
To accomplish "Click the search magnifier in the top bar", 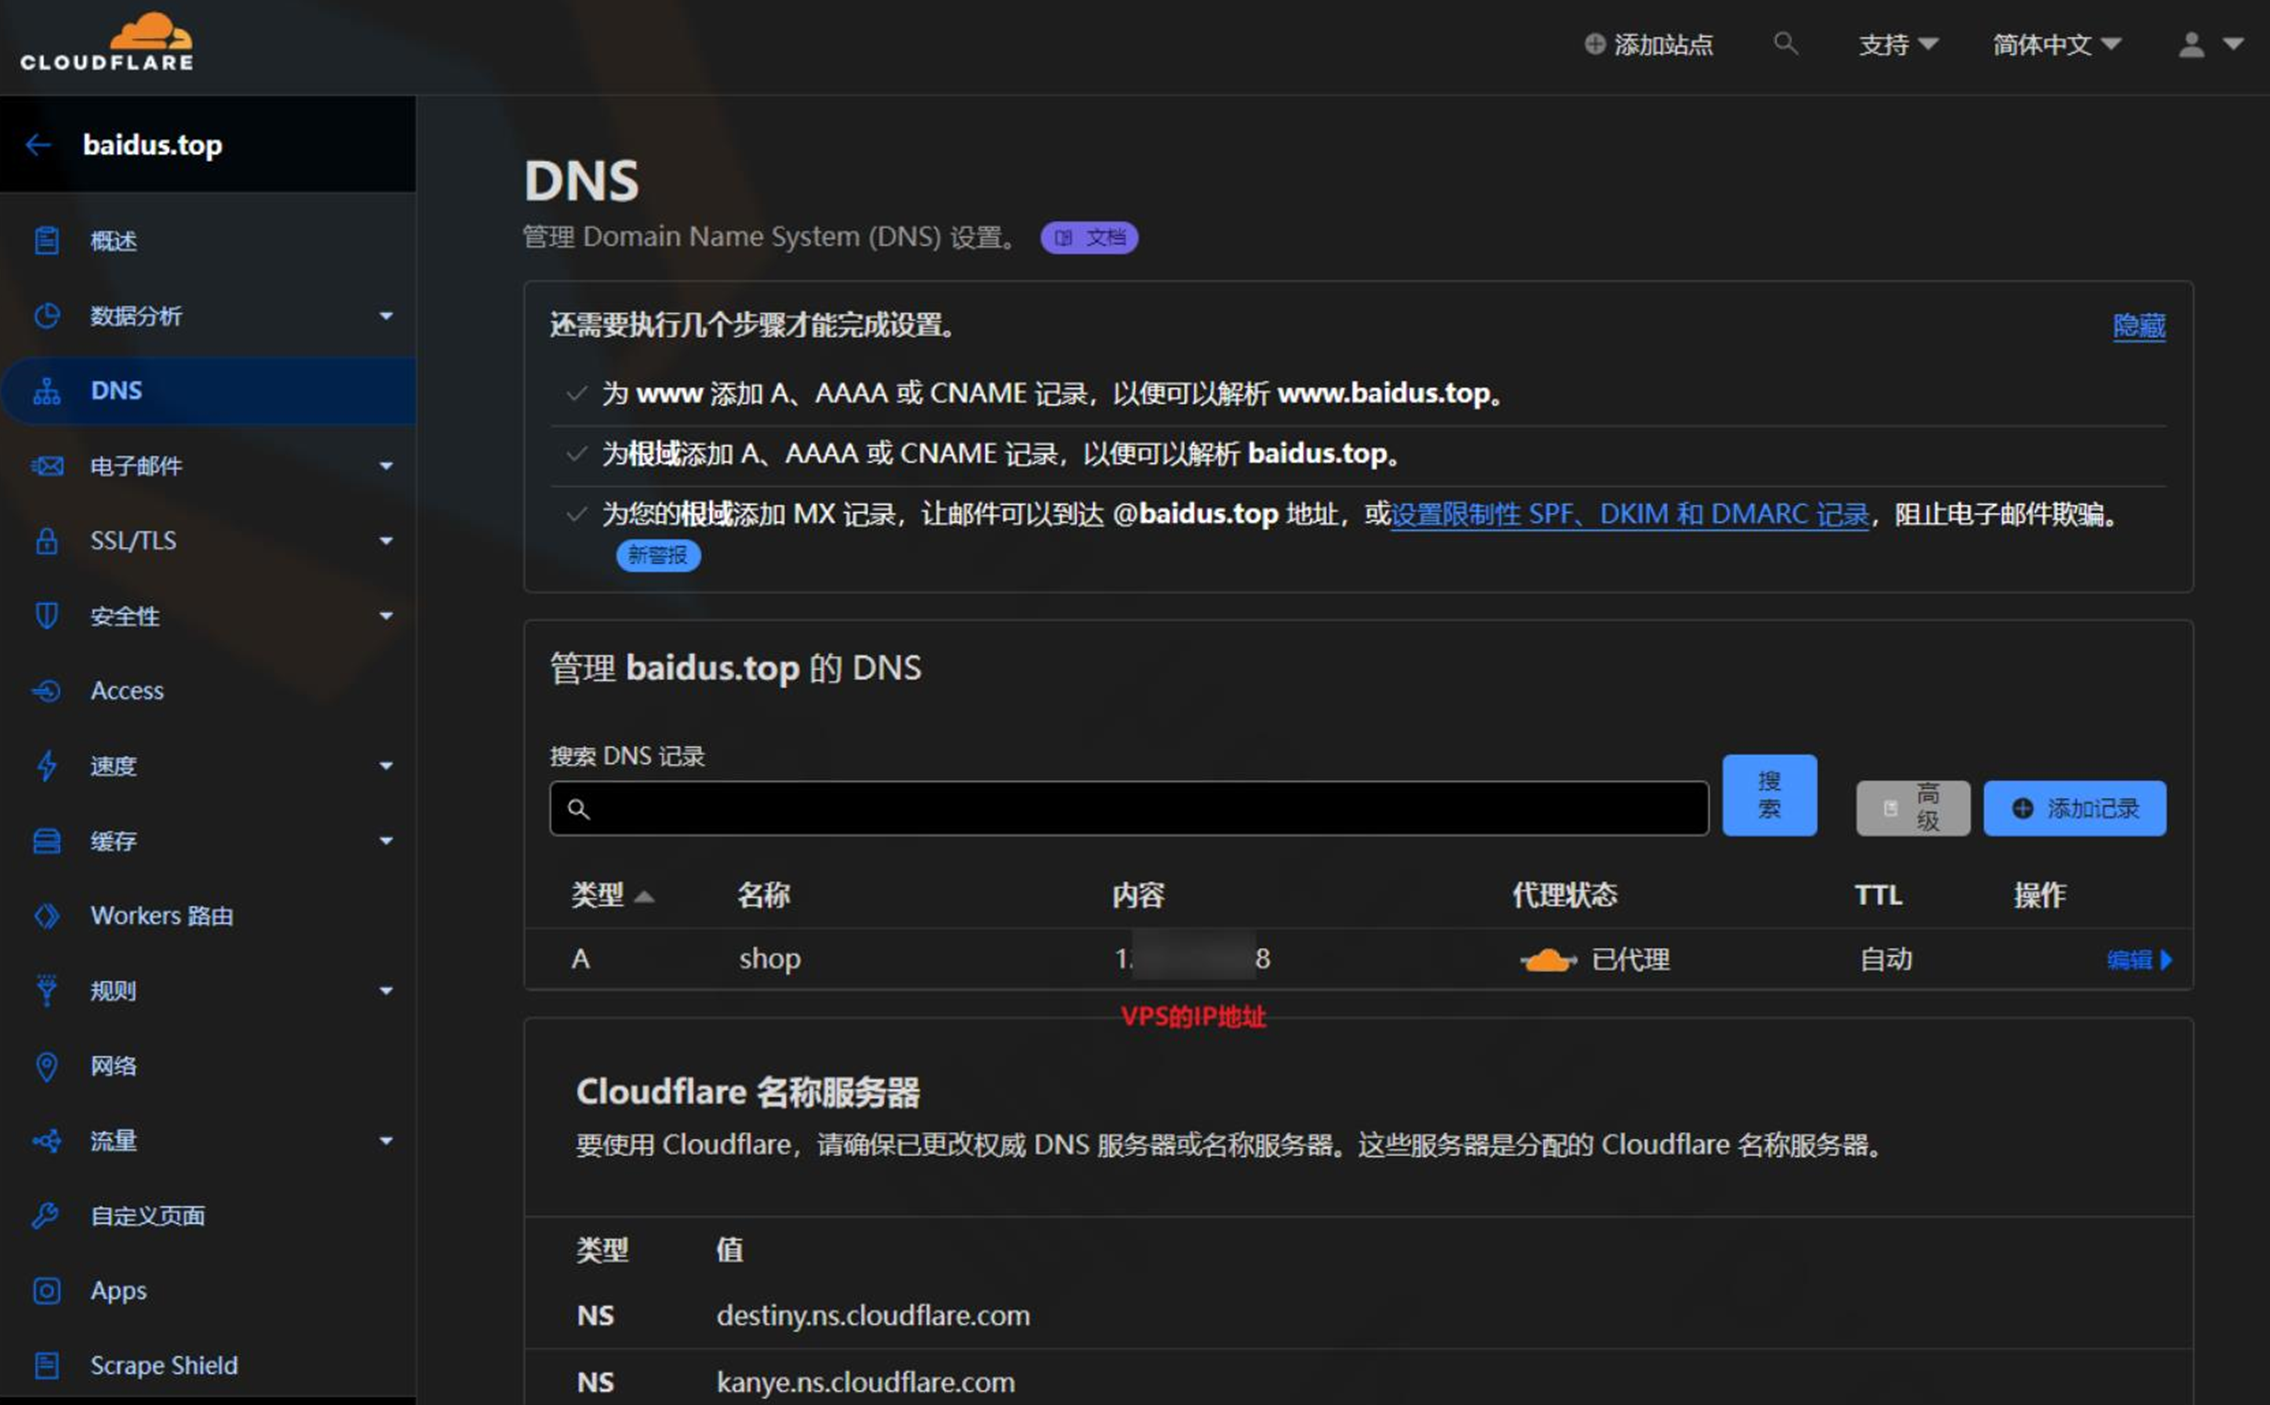I will 1785,44.
